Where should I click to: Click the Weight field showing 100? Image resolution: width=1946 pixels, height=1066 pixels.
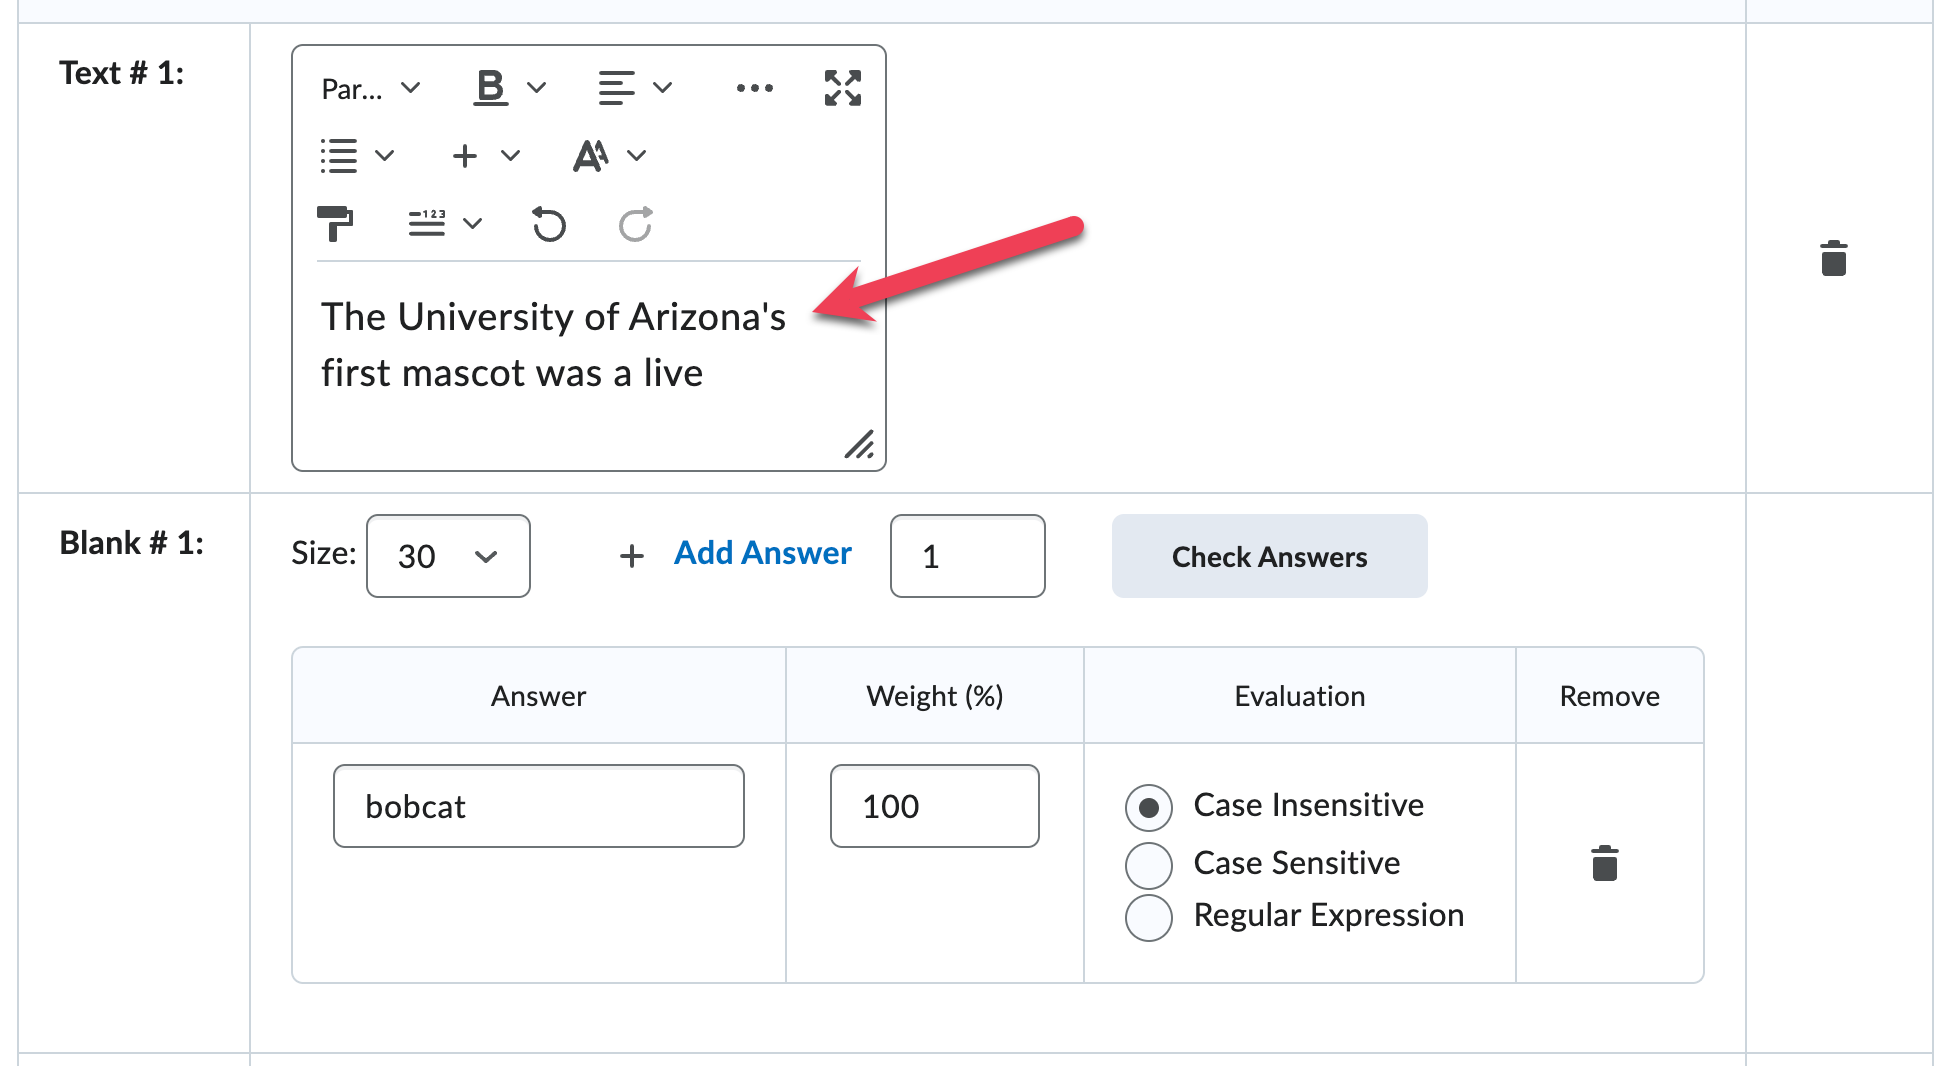(934, 806)
